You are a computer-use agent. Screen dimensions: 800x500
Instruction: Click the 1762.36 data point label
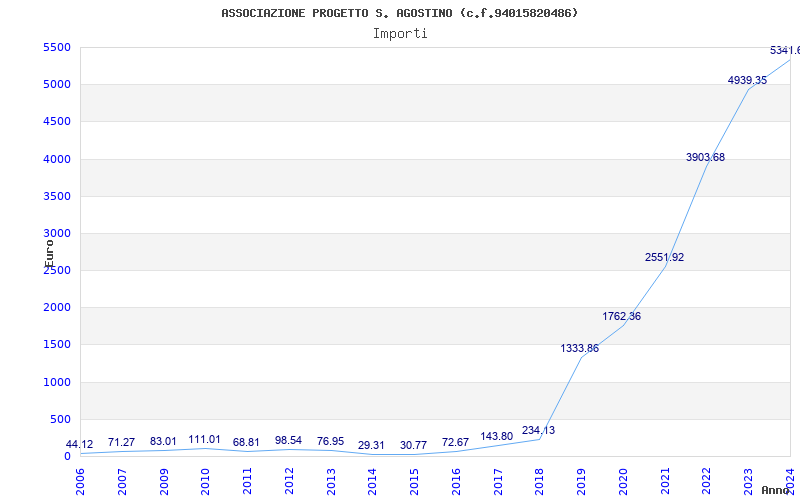tap(622, 316)
